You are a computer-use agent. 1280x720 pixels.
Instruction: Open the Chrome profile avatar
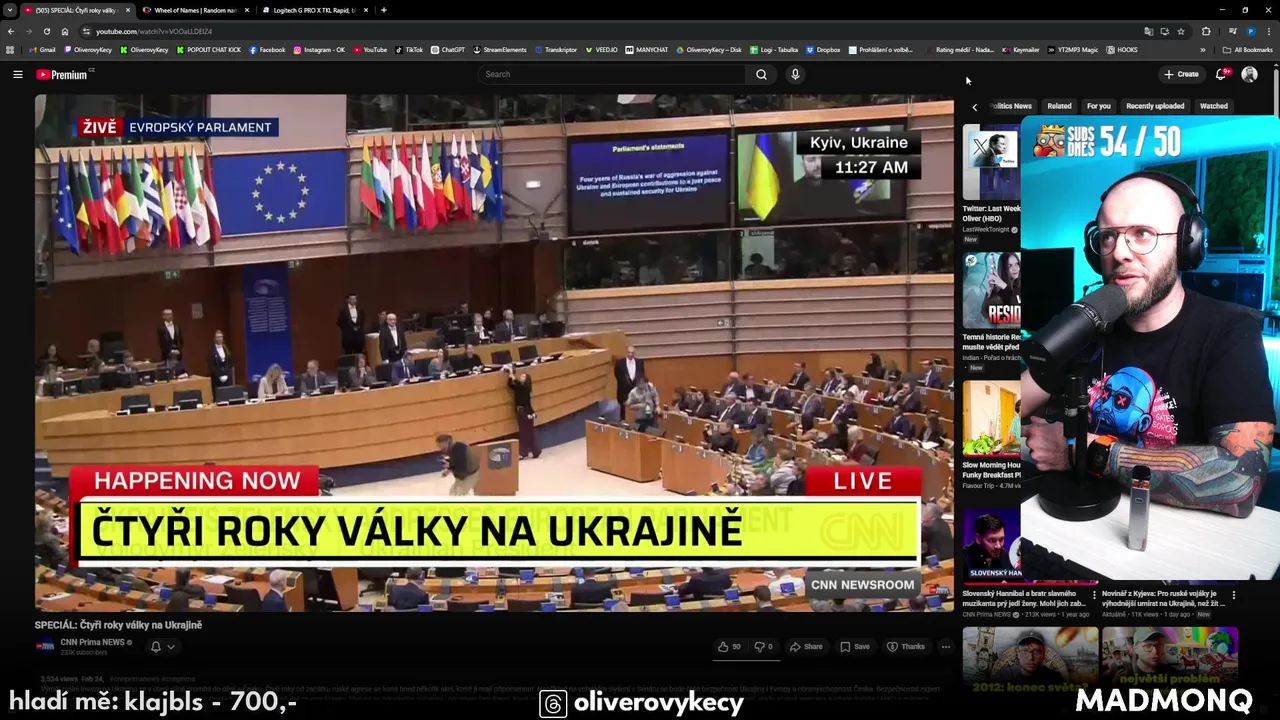click(1251, 31)
